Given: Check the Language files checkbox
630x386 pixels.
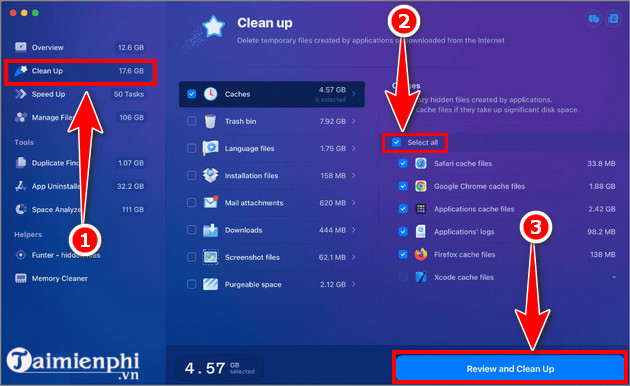Looking at the screenshot, I should pos(192,148).
